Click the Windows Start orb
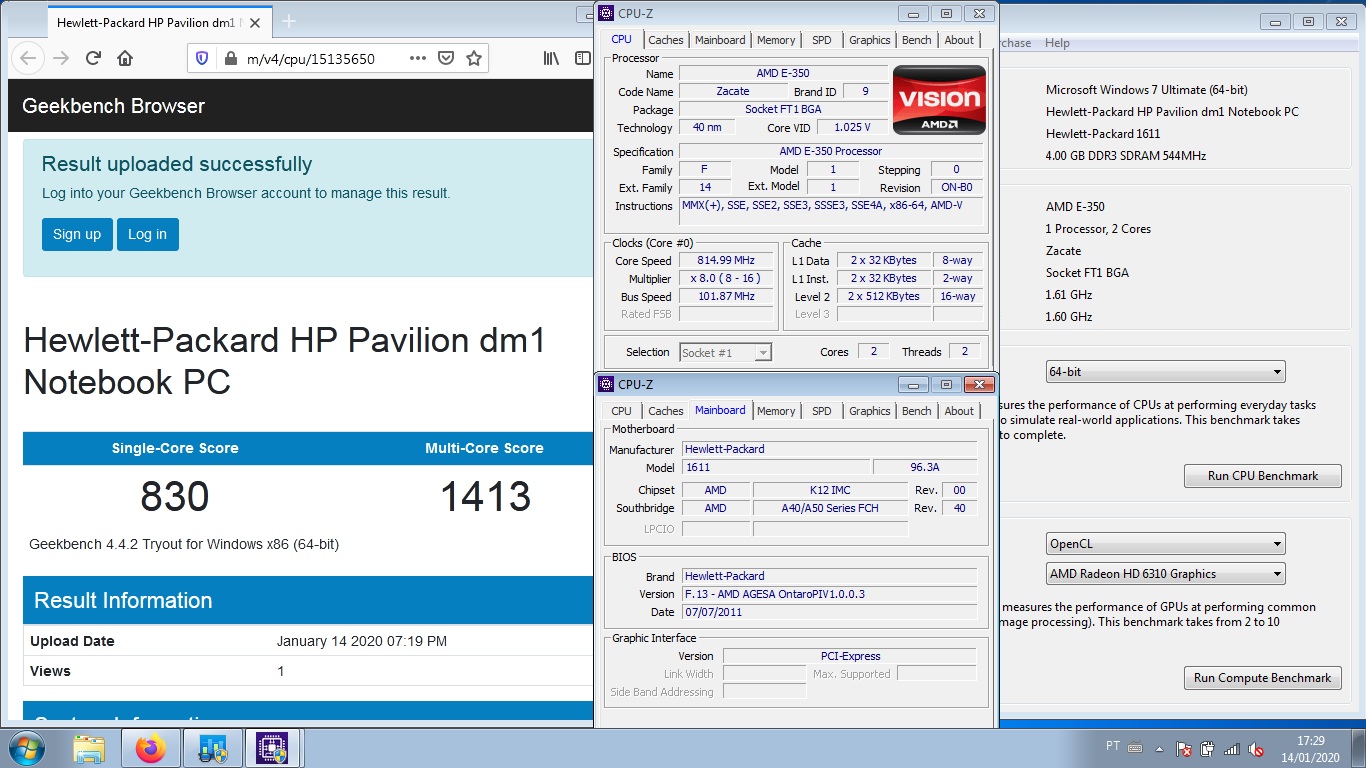The height and width of the screenshot is (768, 1366). click(25, 748)
